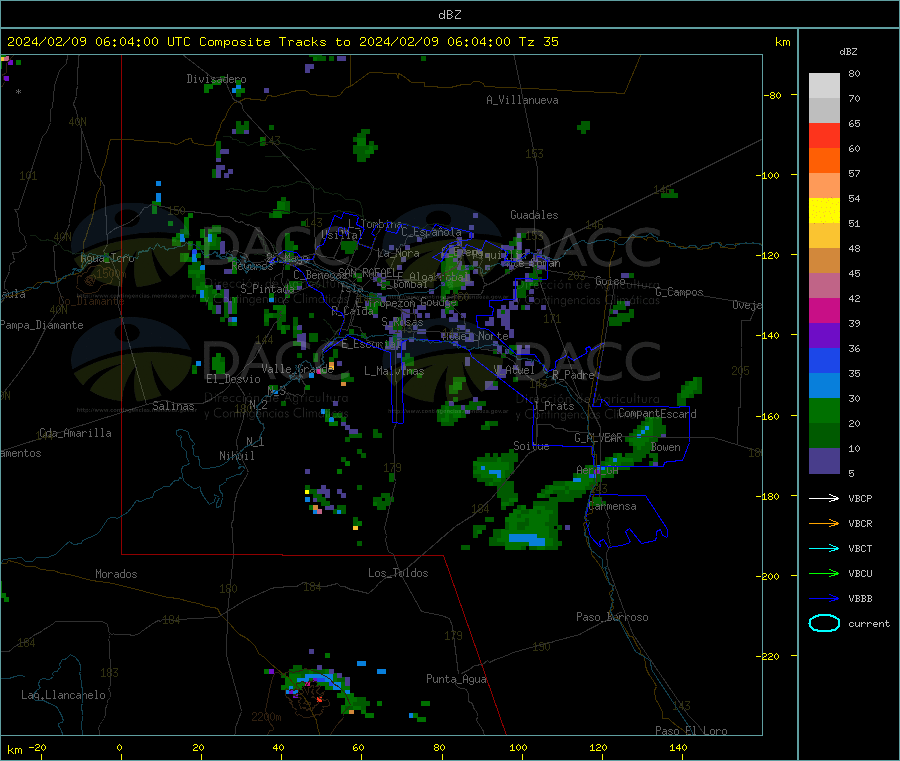
Task: Click the El_Desvio place label
Action: tap(233, 379)
